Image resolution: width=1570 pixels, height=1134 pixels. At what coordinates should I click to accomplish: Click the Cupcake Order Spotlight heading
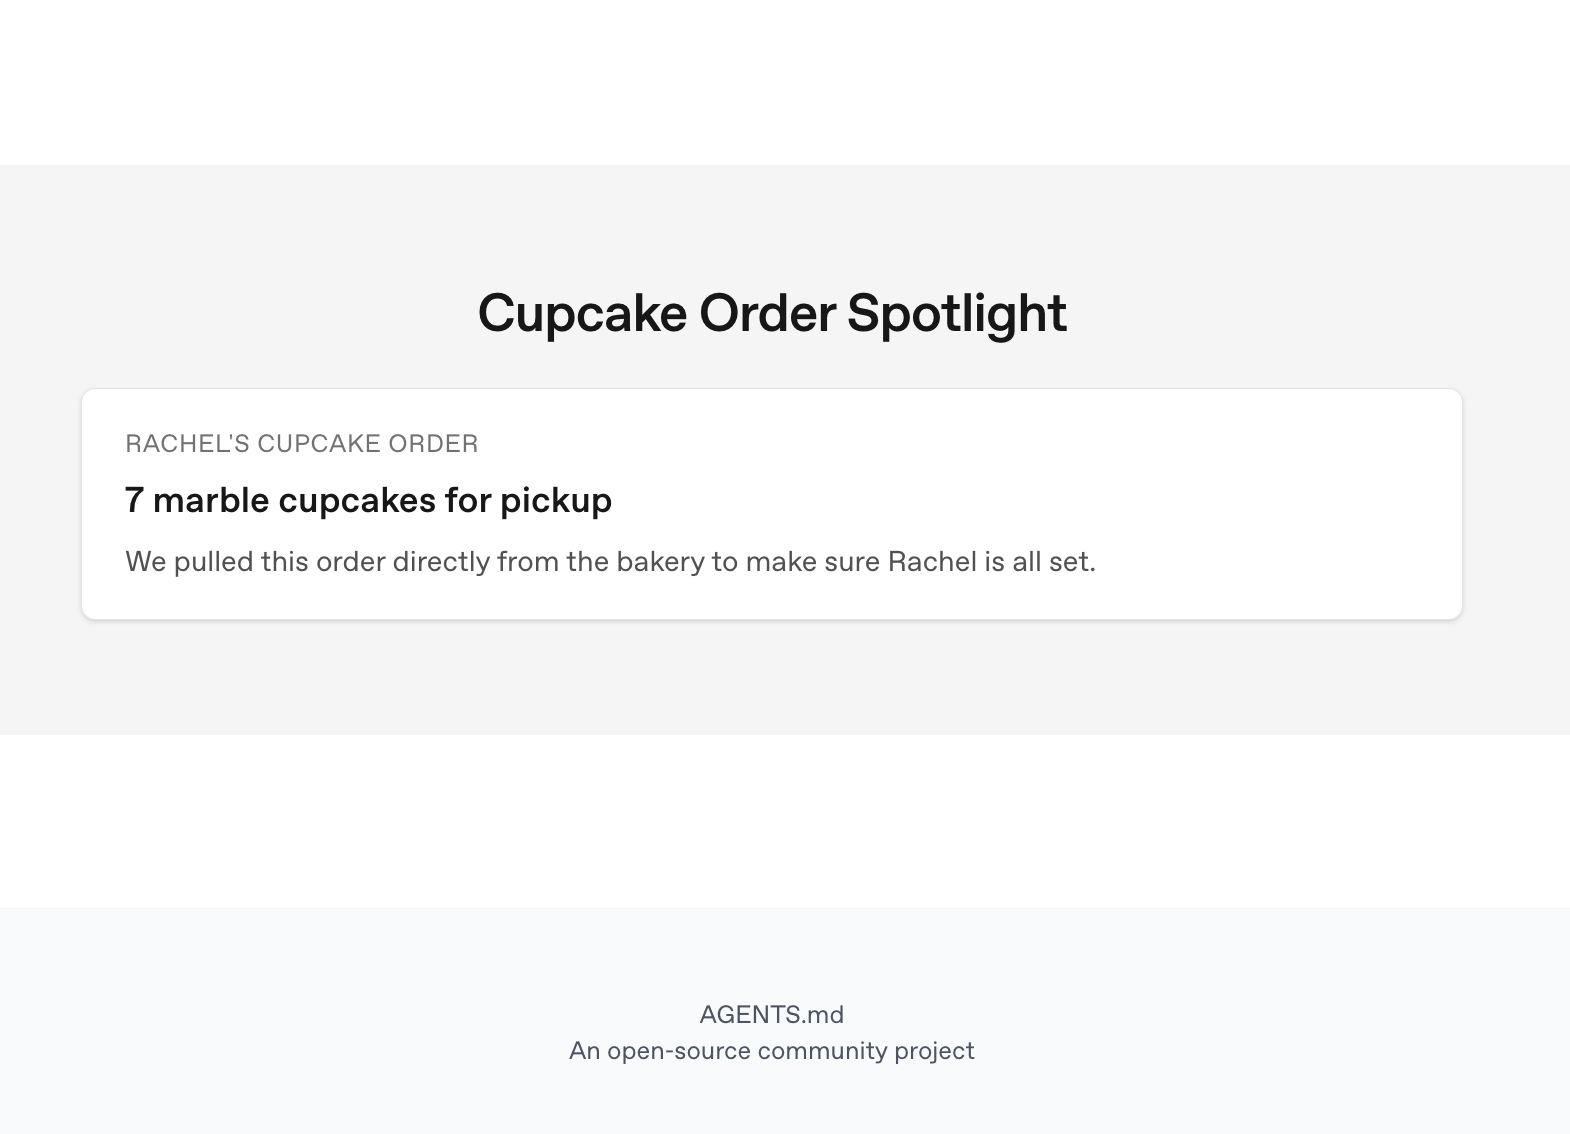[772, 313]
